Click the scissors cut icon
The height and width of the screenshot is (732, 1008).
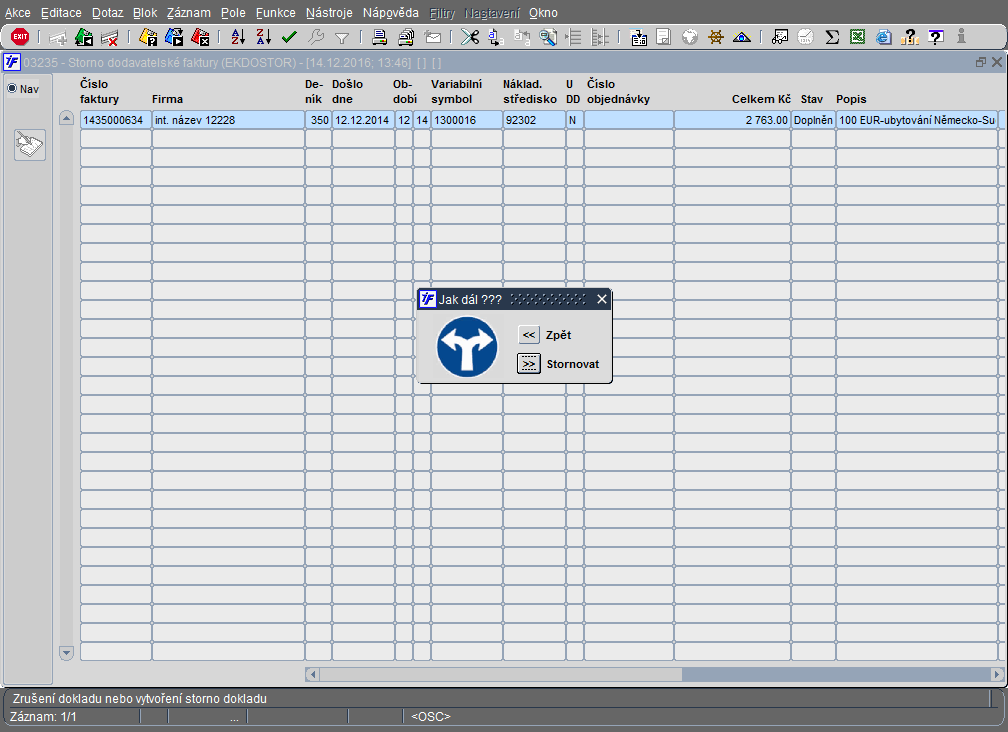pyautogui.click(x=469, y=37)
